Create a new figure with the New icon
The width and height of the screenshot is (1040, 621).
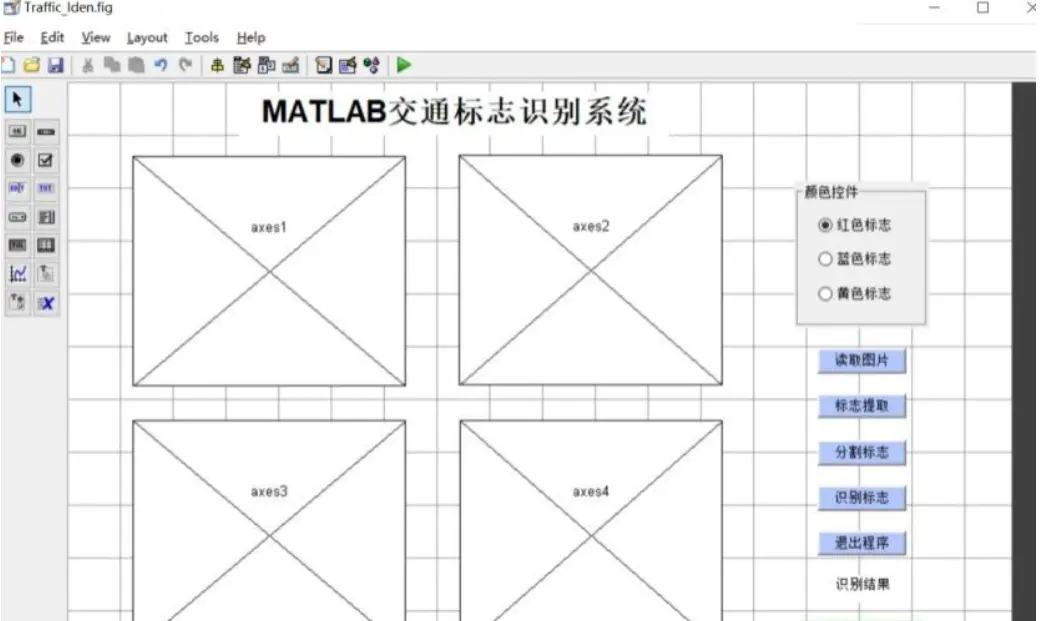tap(8, 65)
